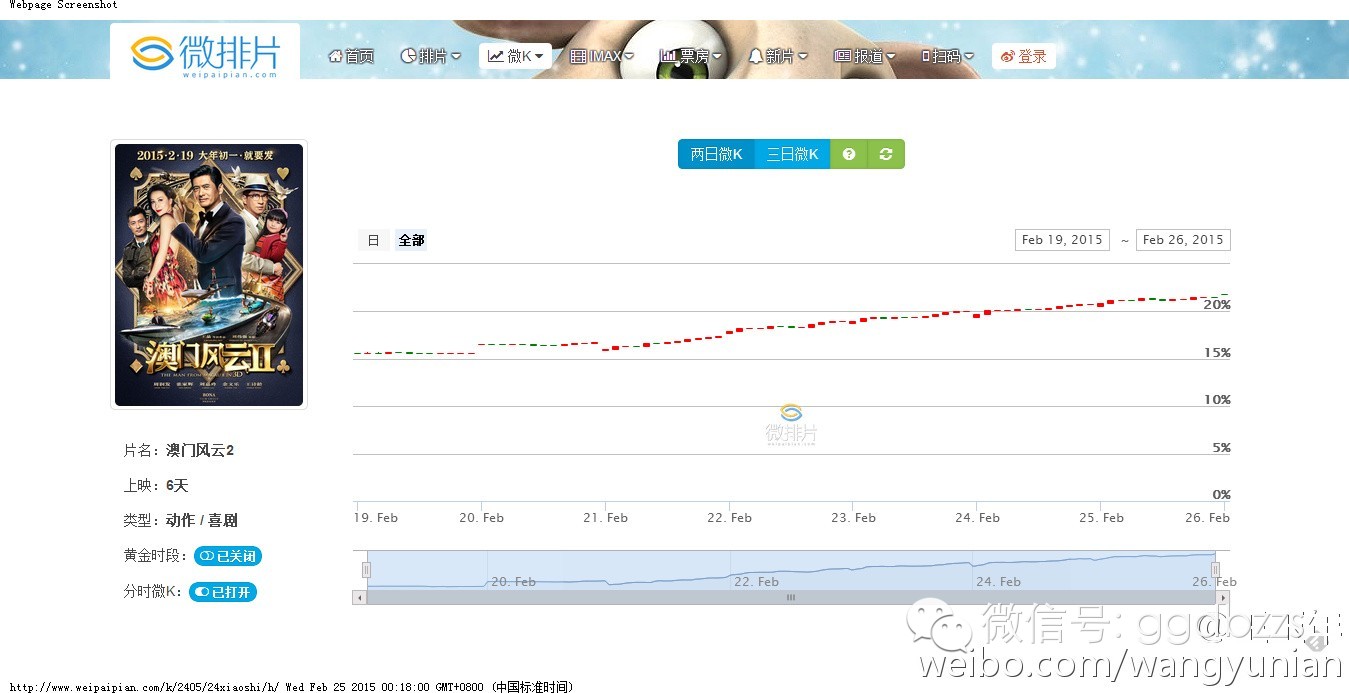
Task: Click the Feb 19, 2015 start date field
Action: tap(1062, 240)
